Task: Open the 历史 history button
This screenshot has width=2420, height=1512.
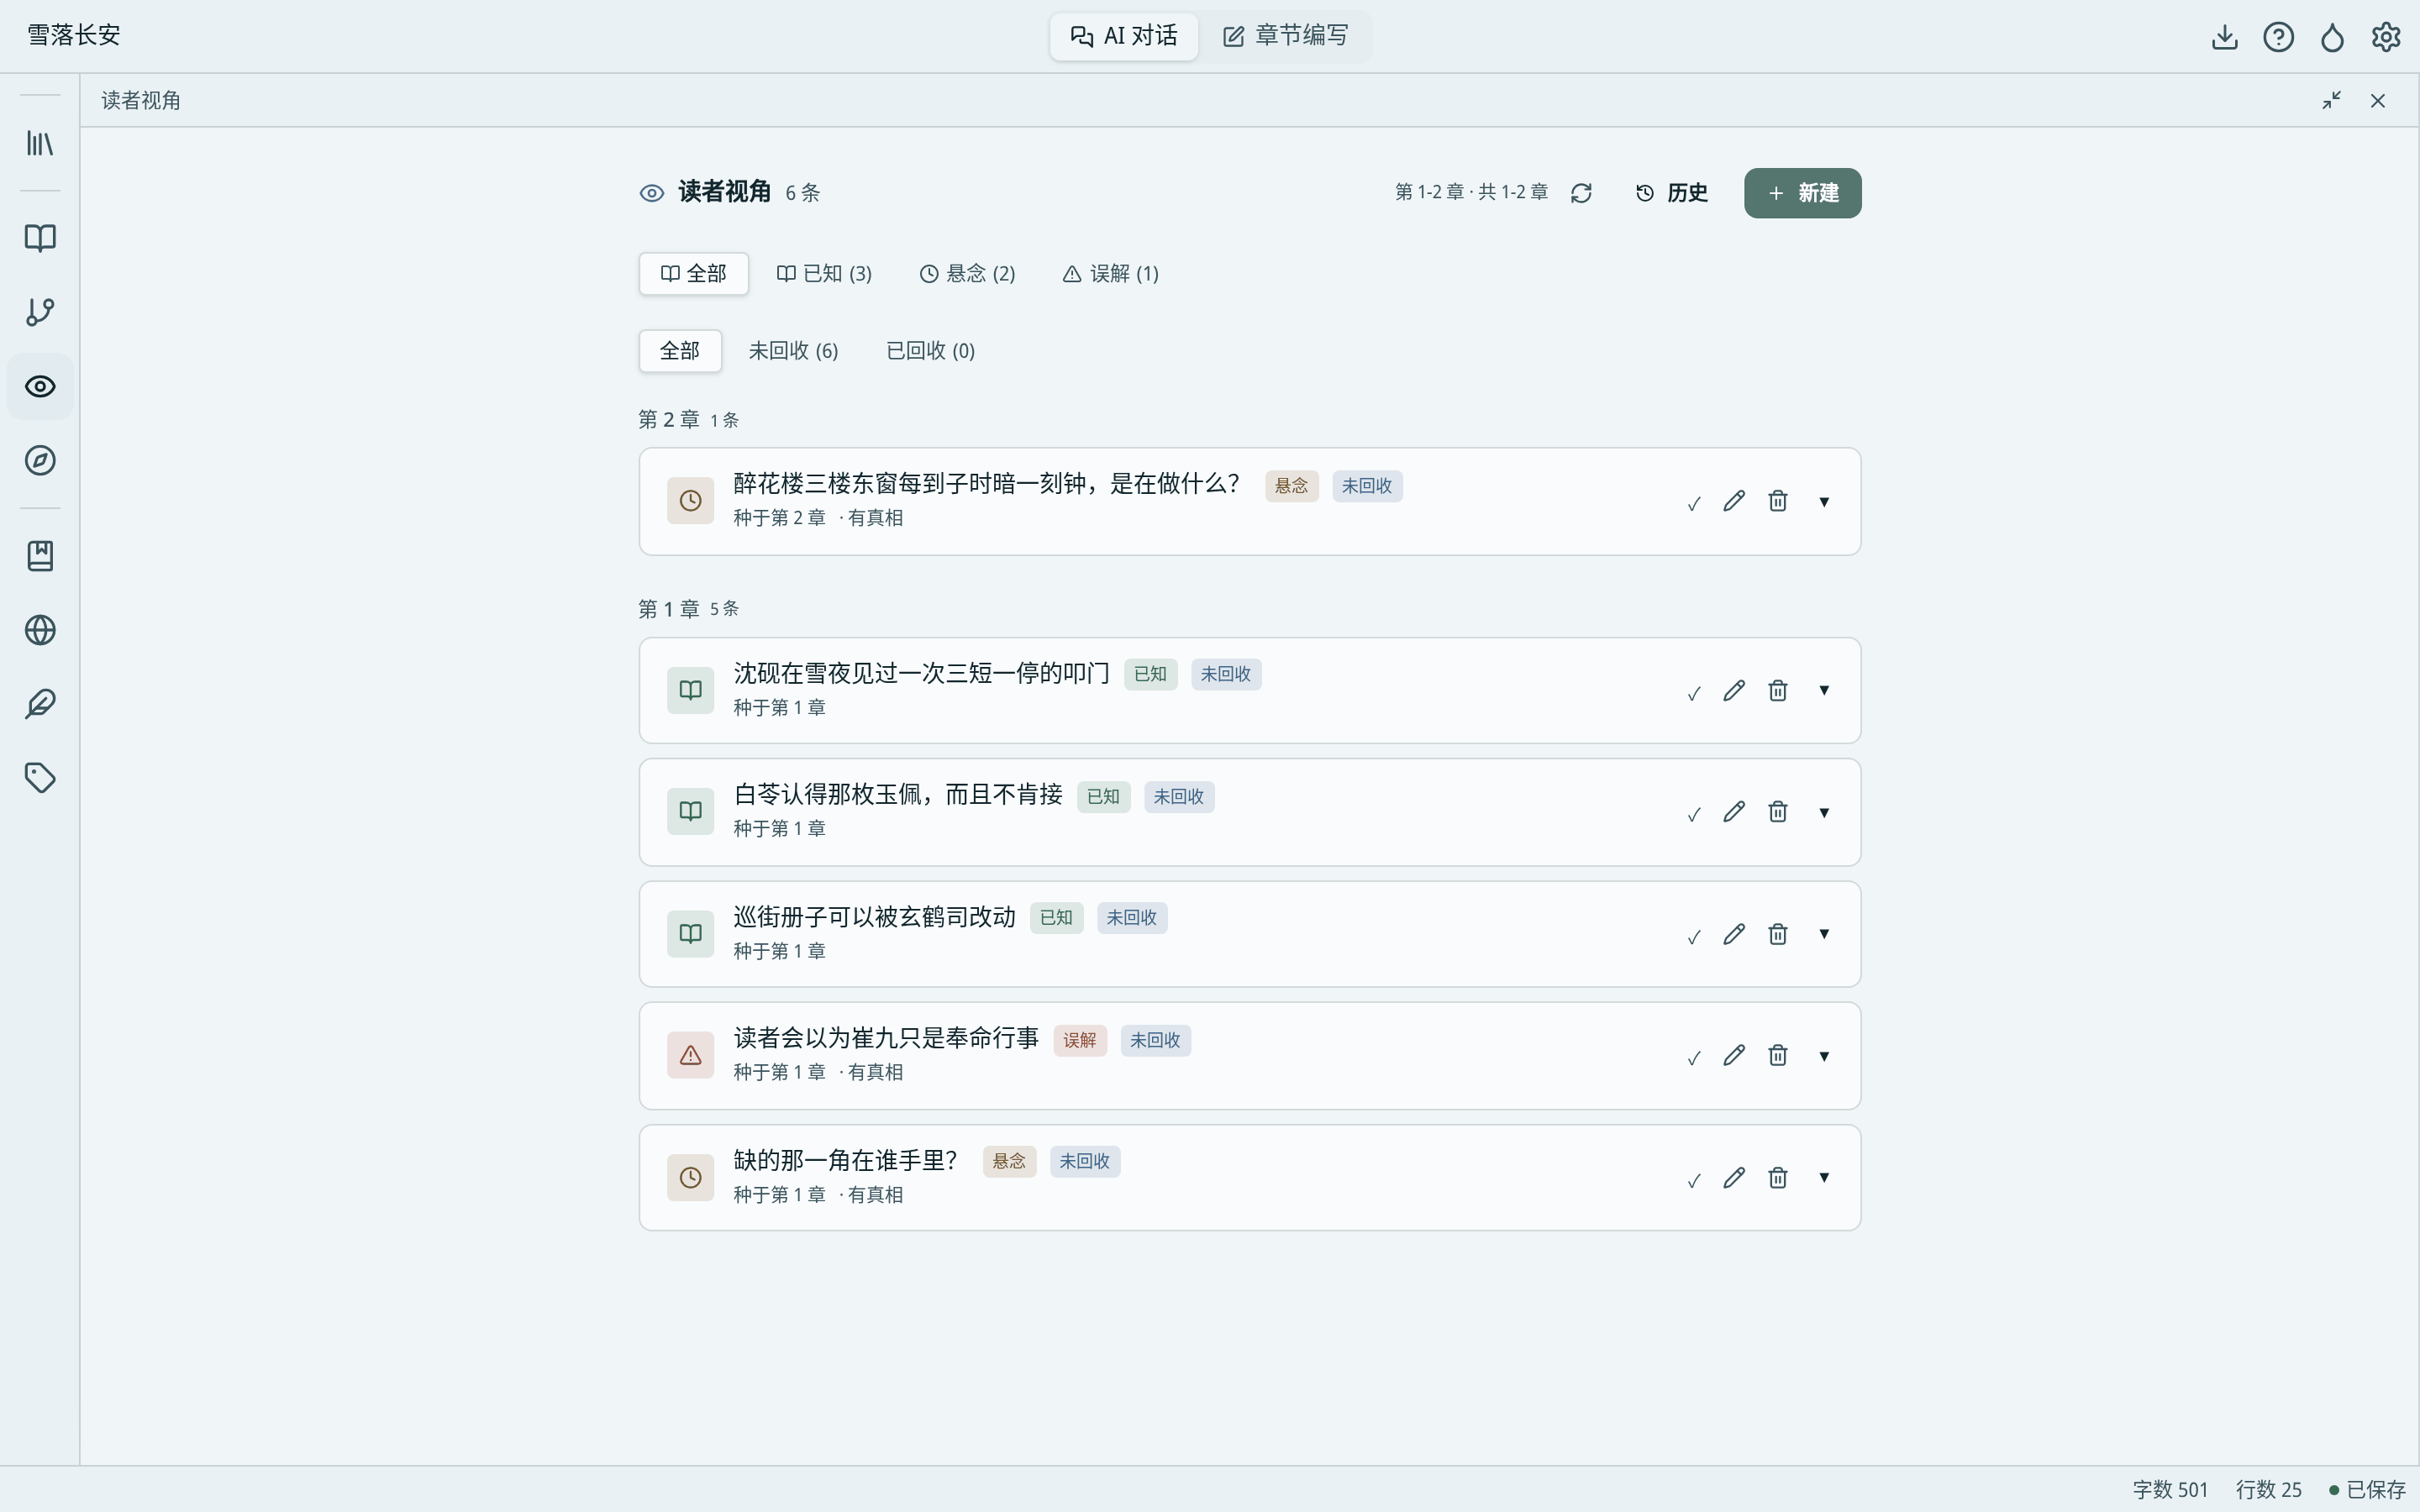Action: coord(1671,193)
